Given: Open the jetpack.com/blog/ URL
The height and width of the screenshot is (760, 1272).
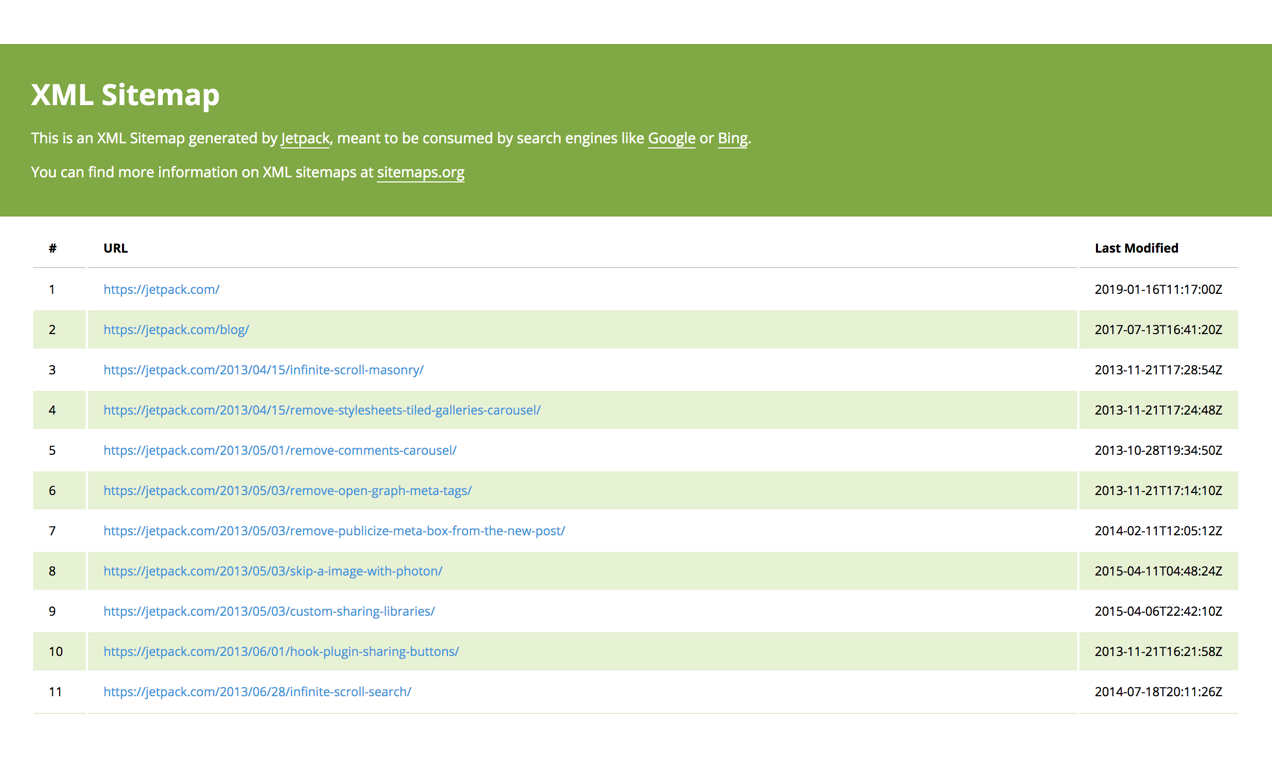Looking at the screenshot, I should 176,329.
